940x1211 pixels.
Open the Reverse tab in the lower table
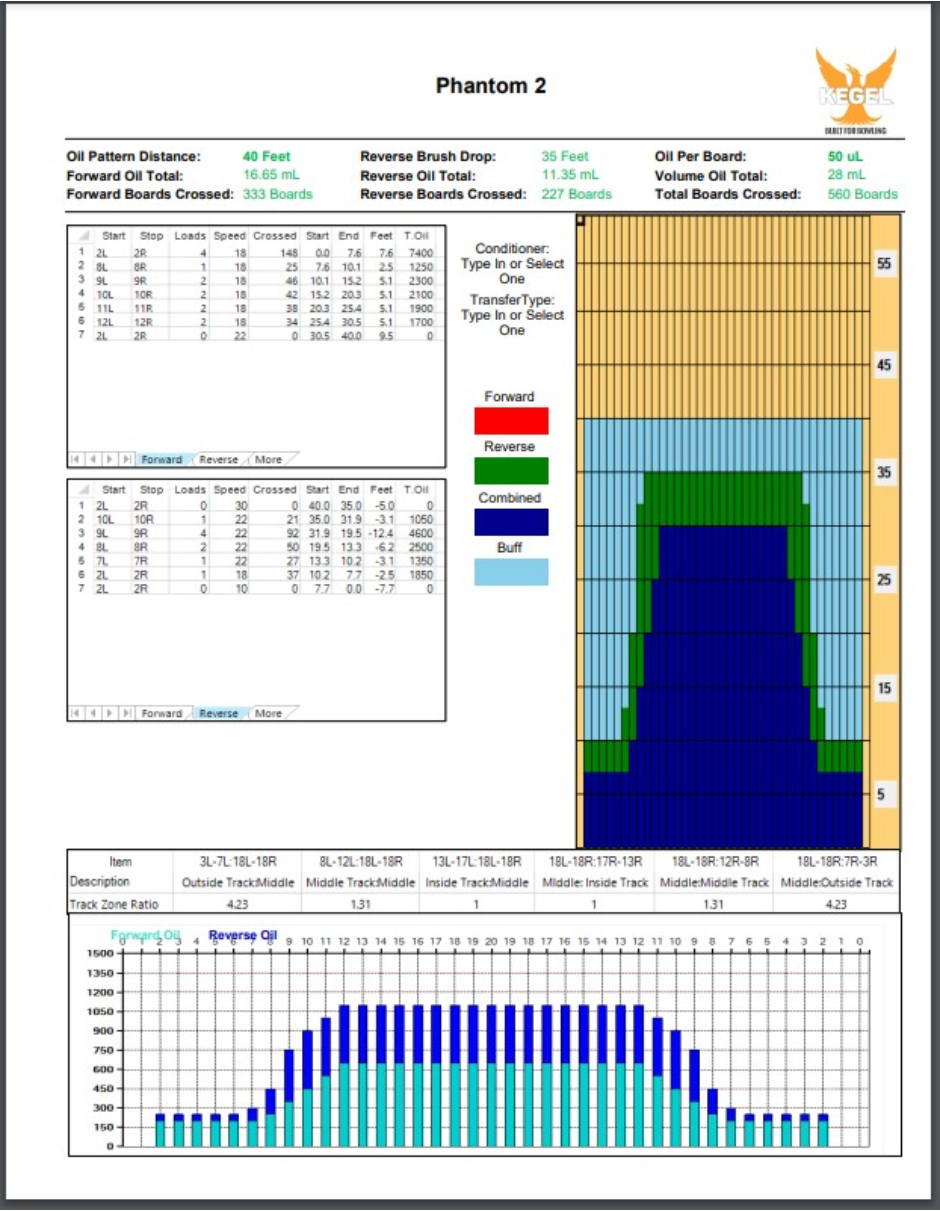(218, 714)
